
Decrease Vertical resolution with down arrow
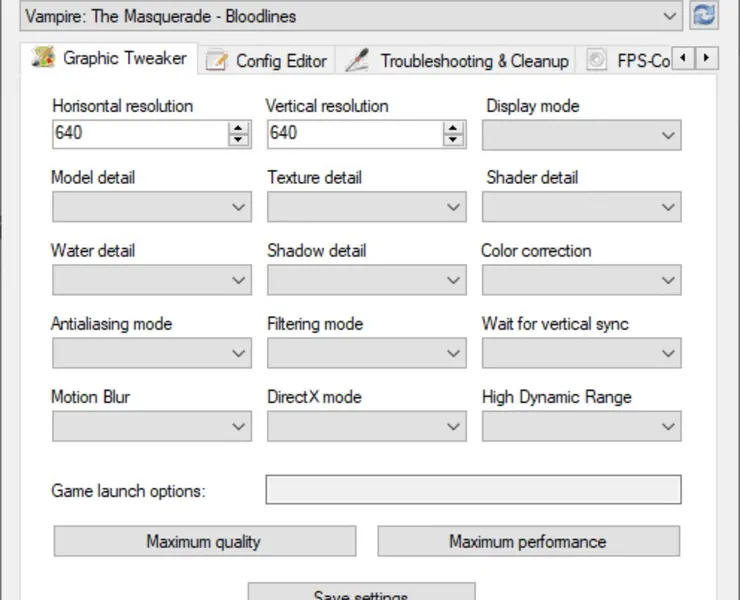point(453,140)
